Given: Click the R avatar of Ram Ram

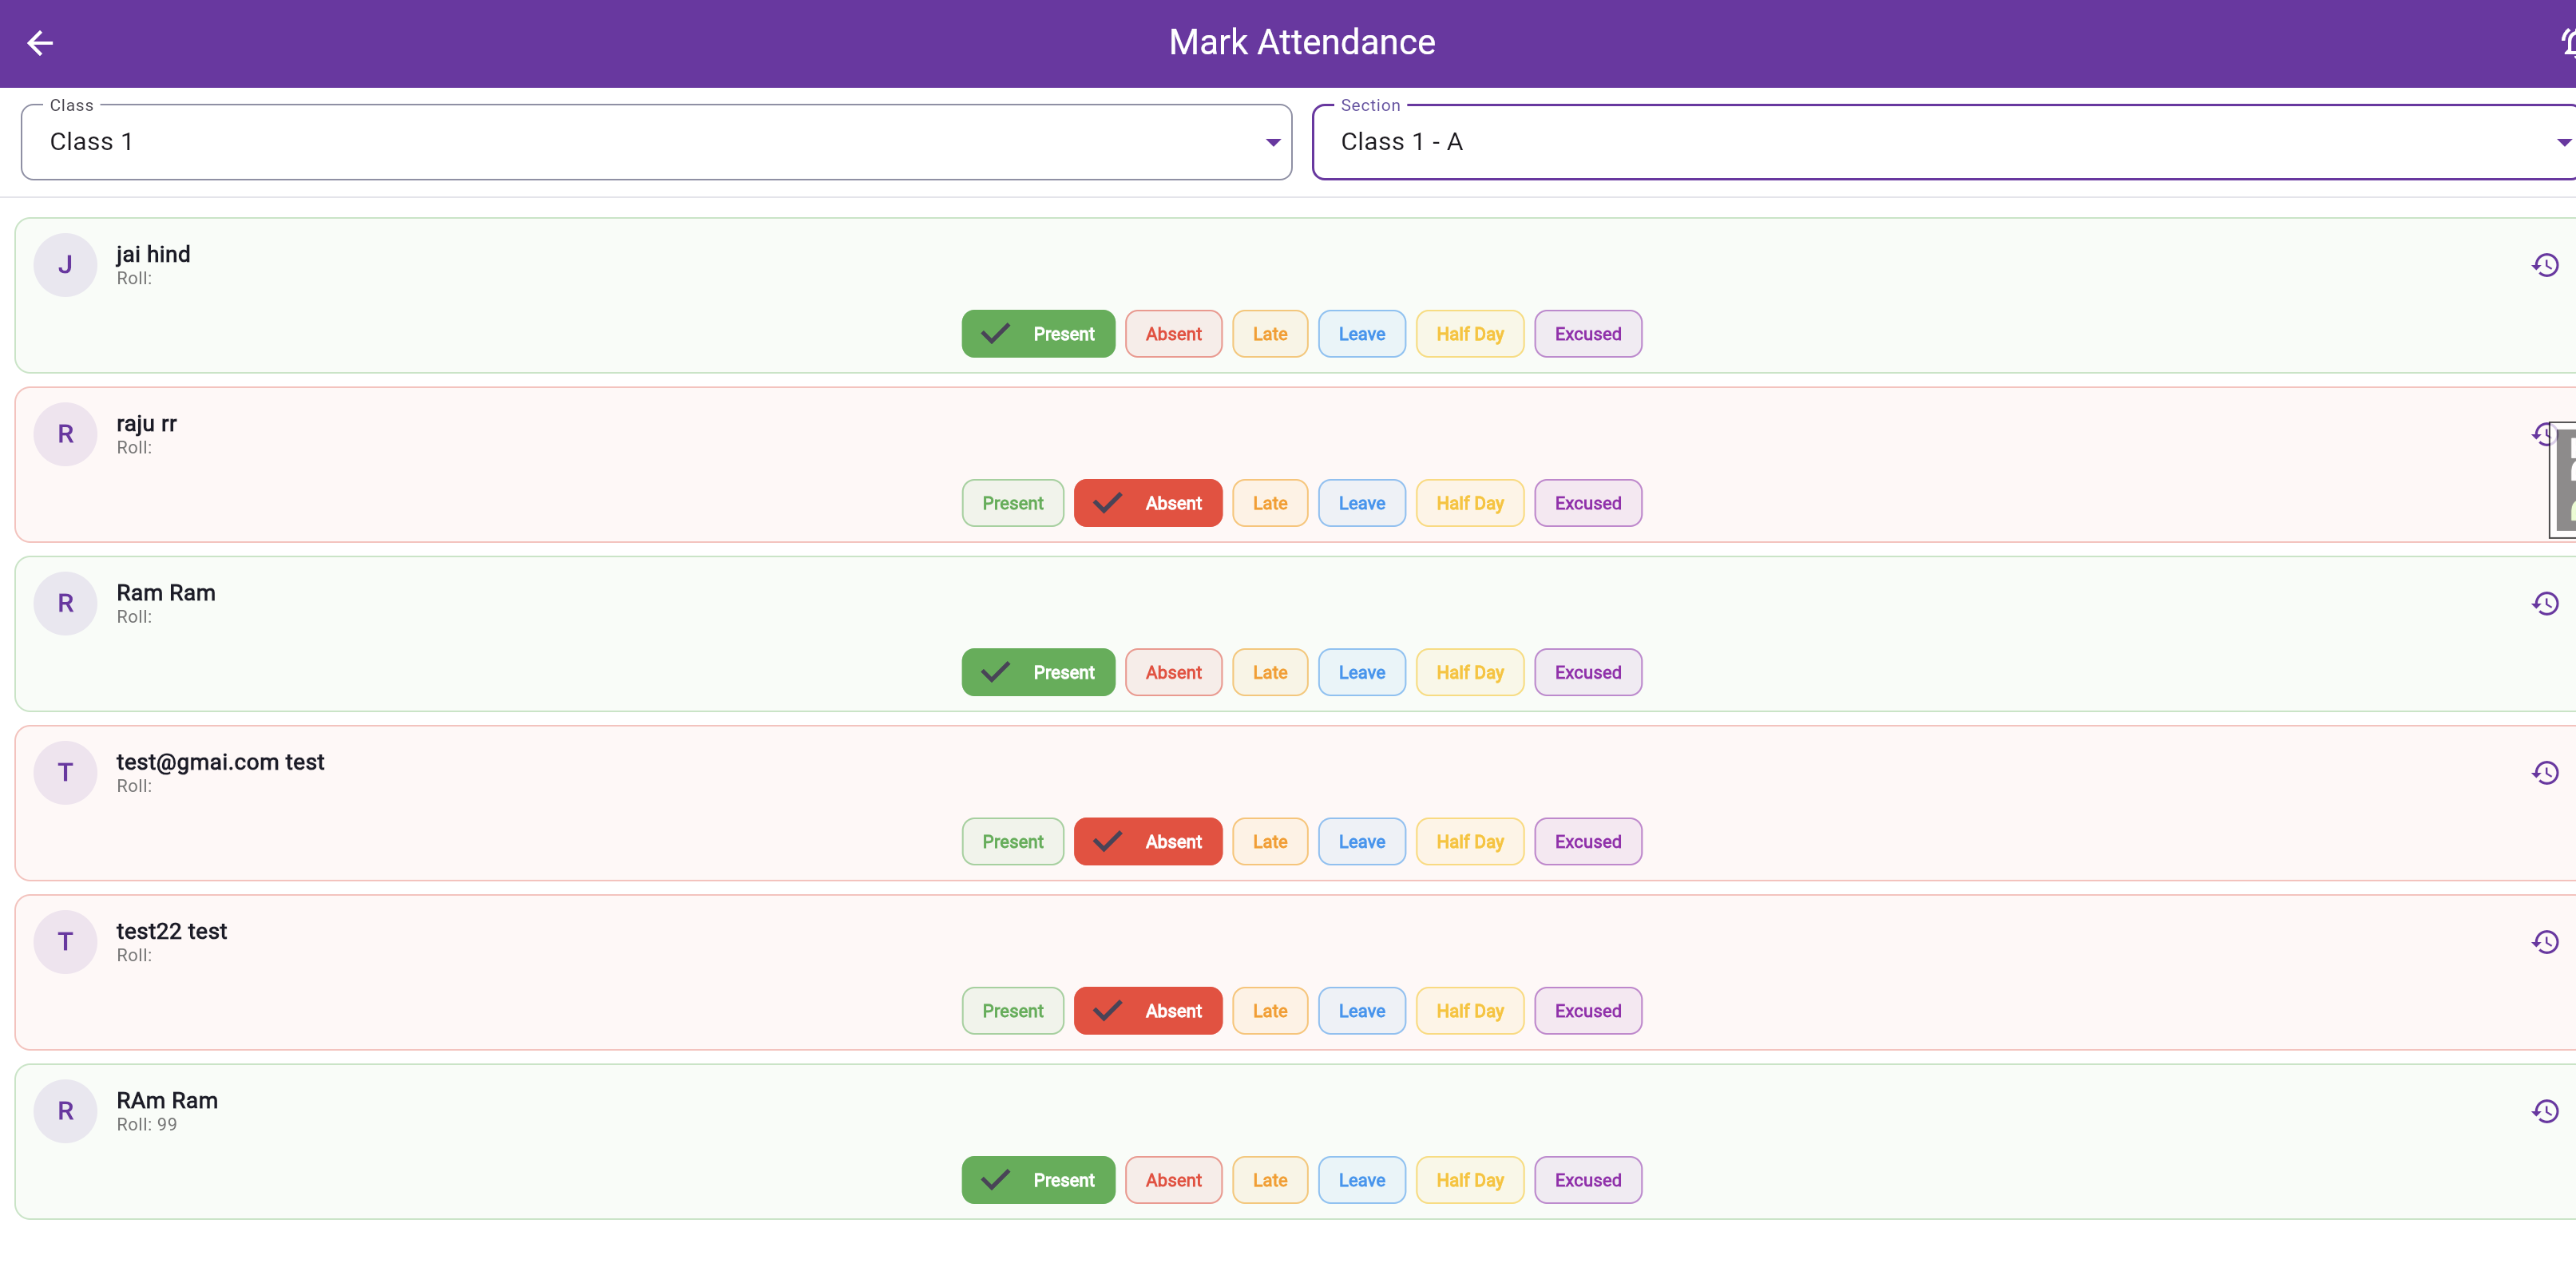Looking at the screenshot, I should pyautogui.click(x=65, y=603).
